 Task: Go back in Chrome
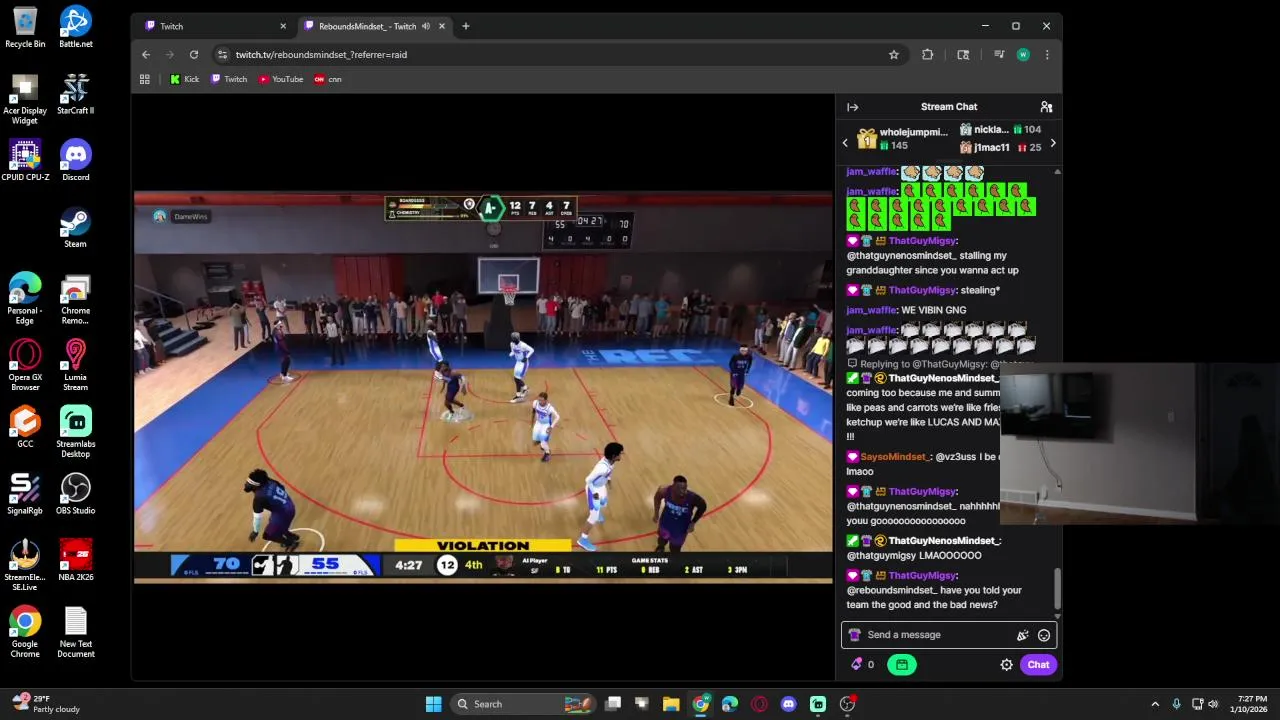(146, 55)
